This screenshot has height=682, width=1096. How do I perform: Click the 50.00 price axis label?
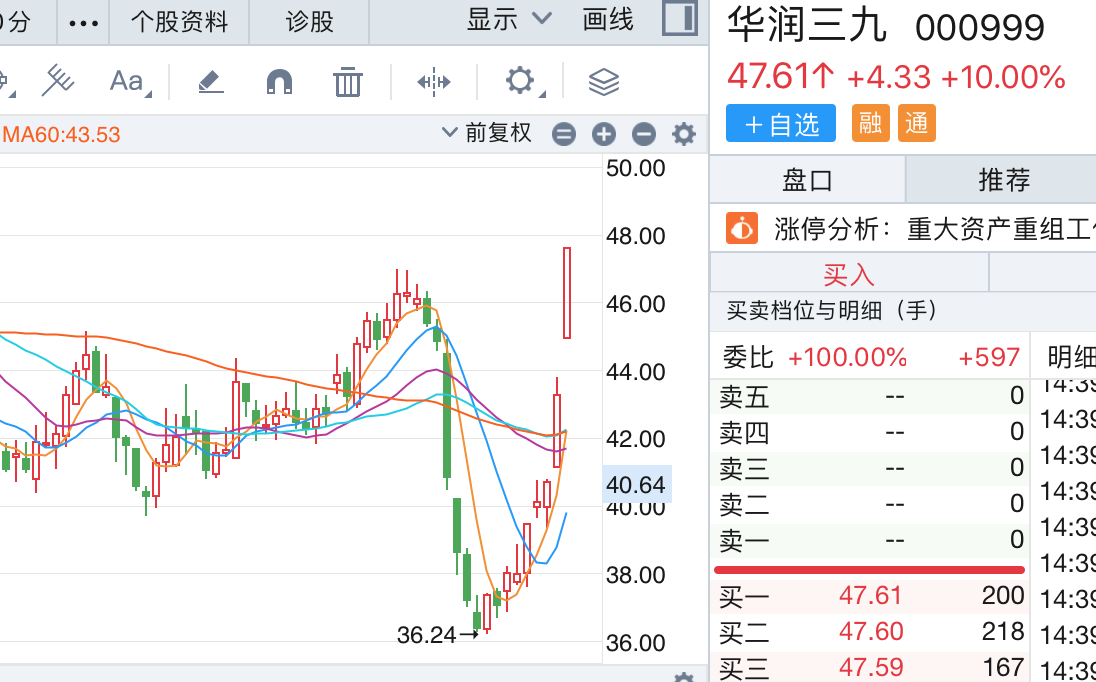(635, 168)
